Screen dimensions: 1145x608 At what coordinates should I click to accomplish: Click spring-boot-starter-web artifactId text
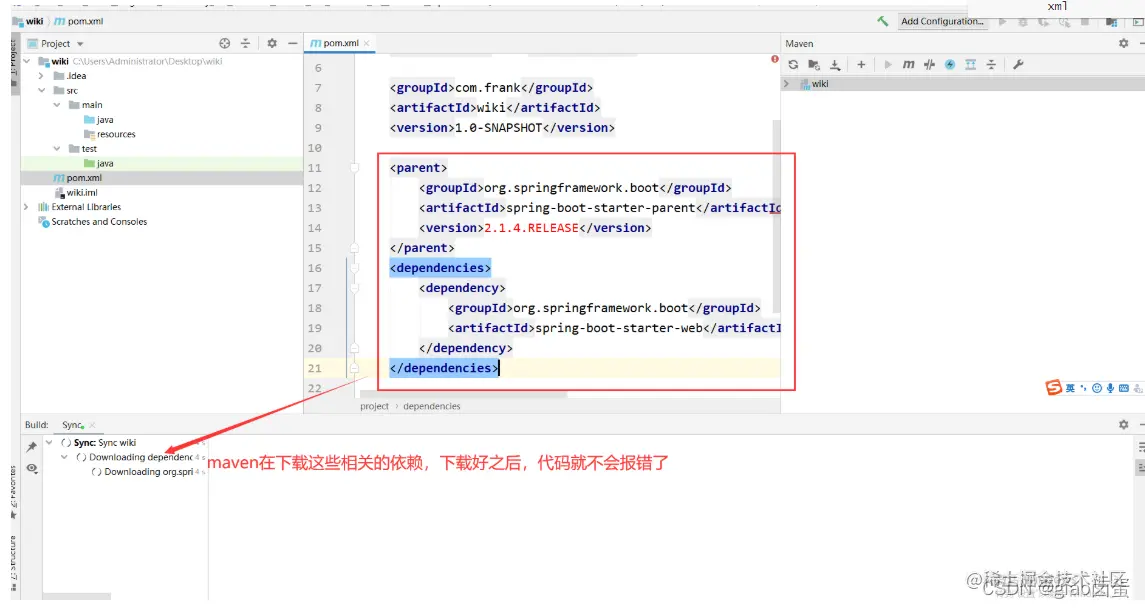pos(619,328)
